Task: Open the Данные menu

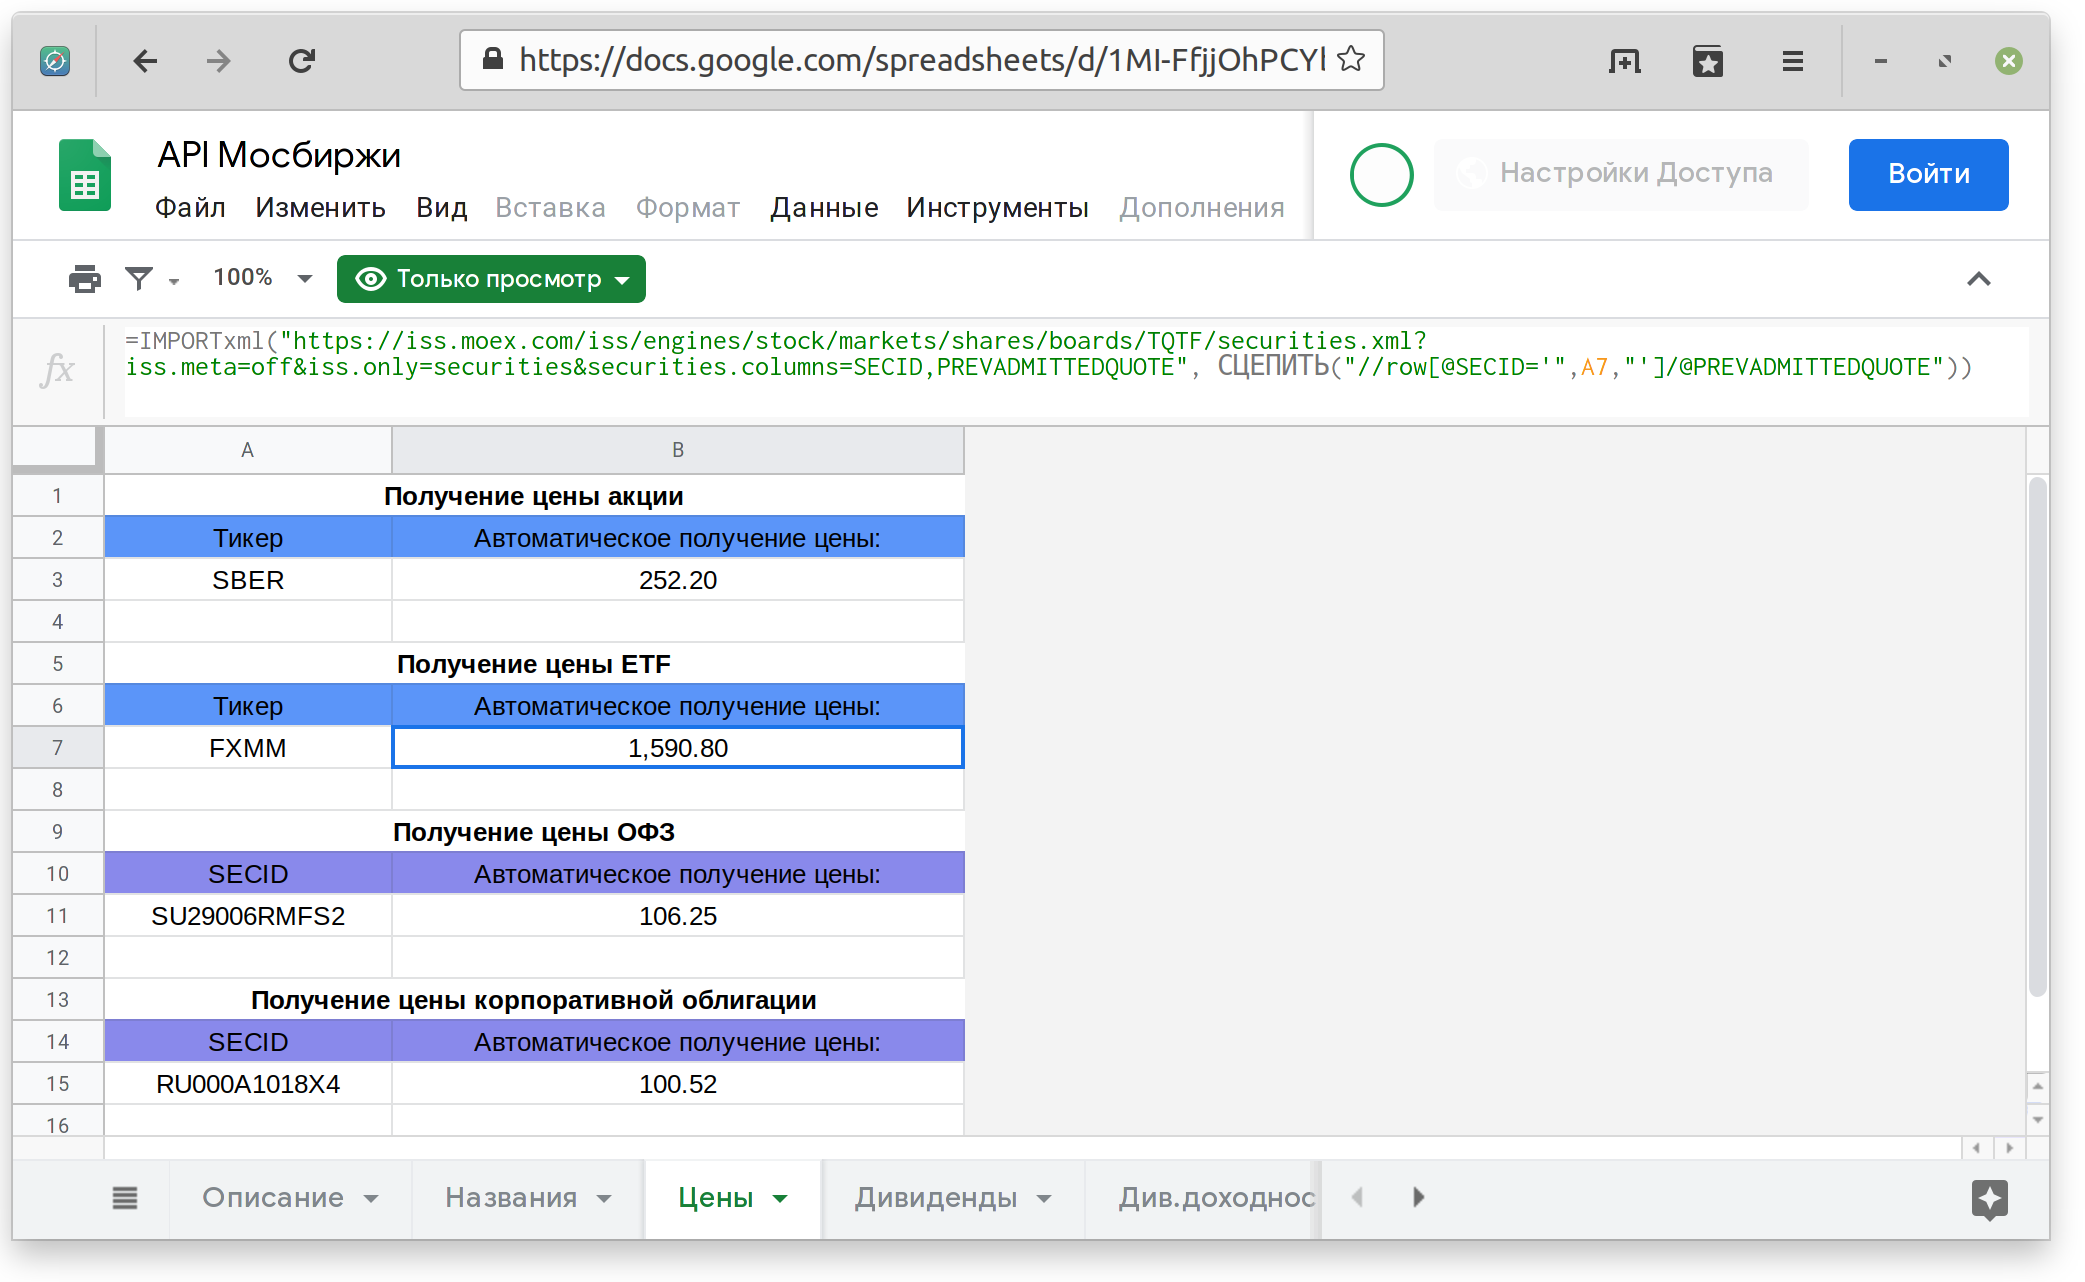Action: click(x=823, y=207)
